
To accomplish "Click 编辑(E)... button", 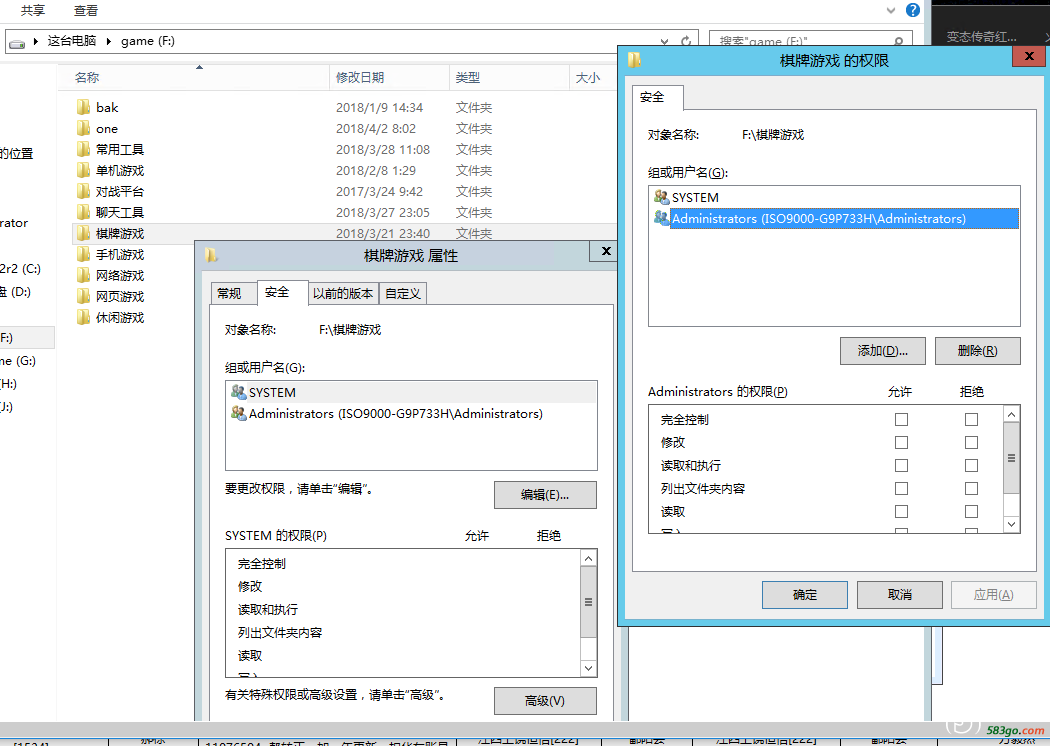I will click(545, 495).
